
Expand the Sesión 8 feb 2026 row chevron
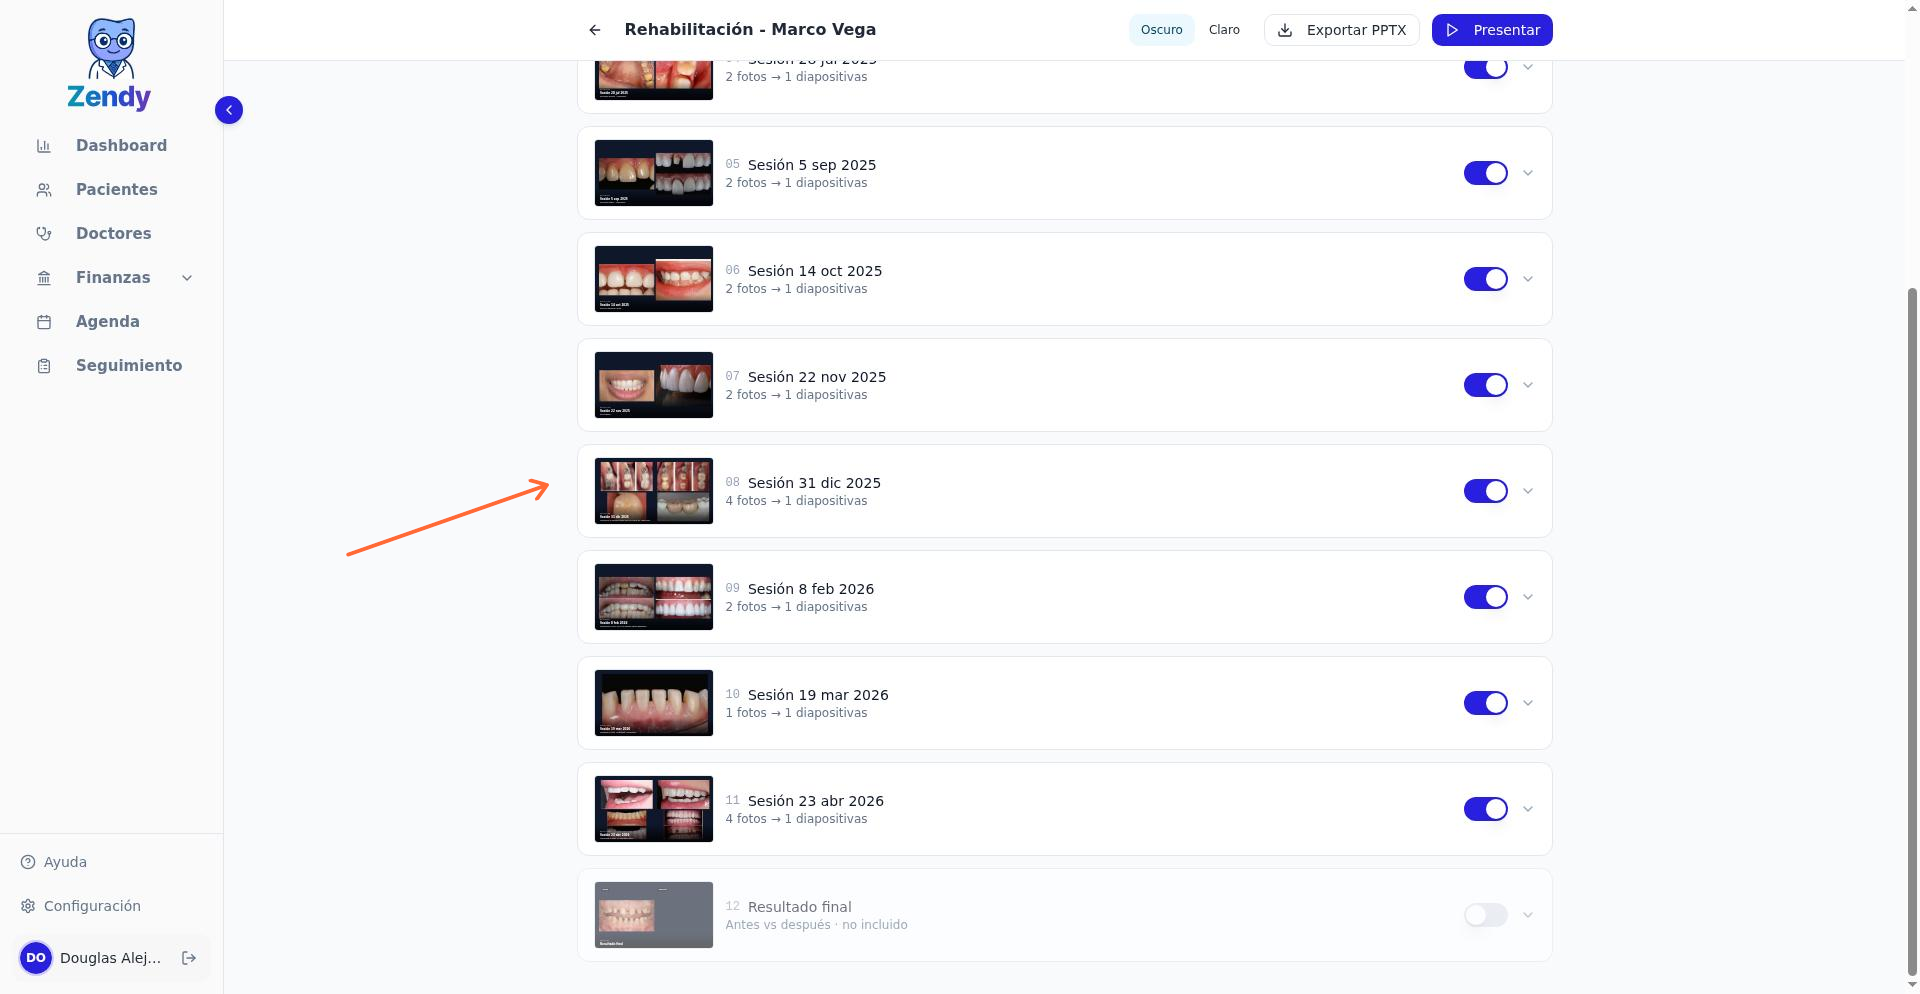(x=1527, y=597)
